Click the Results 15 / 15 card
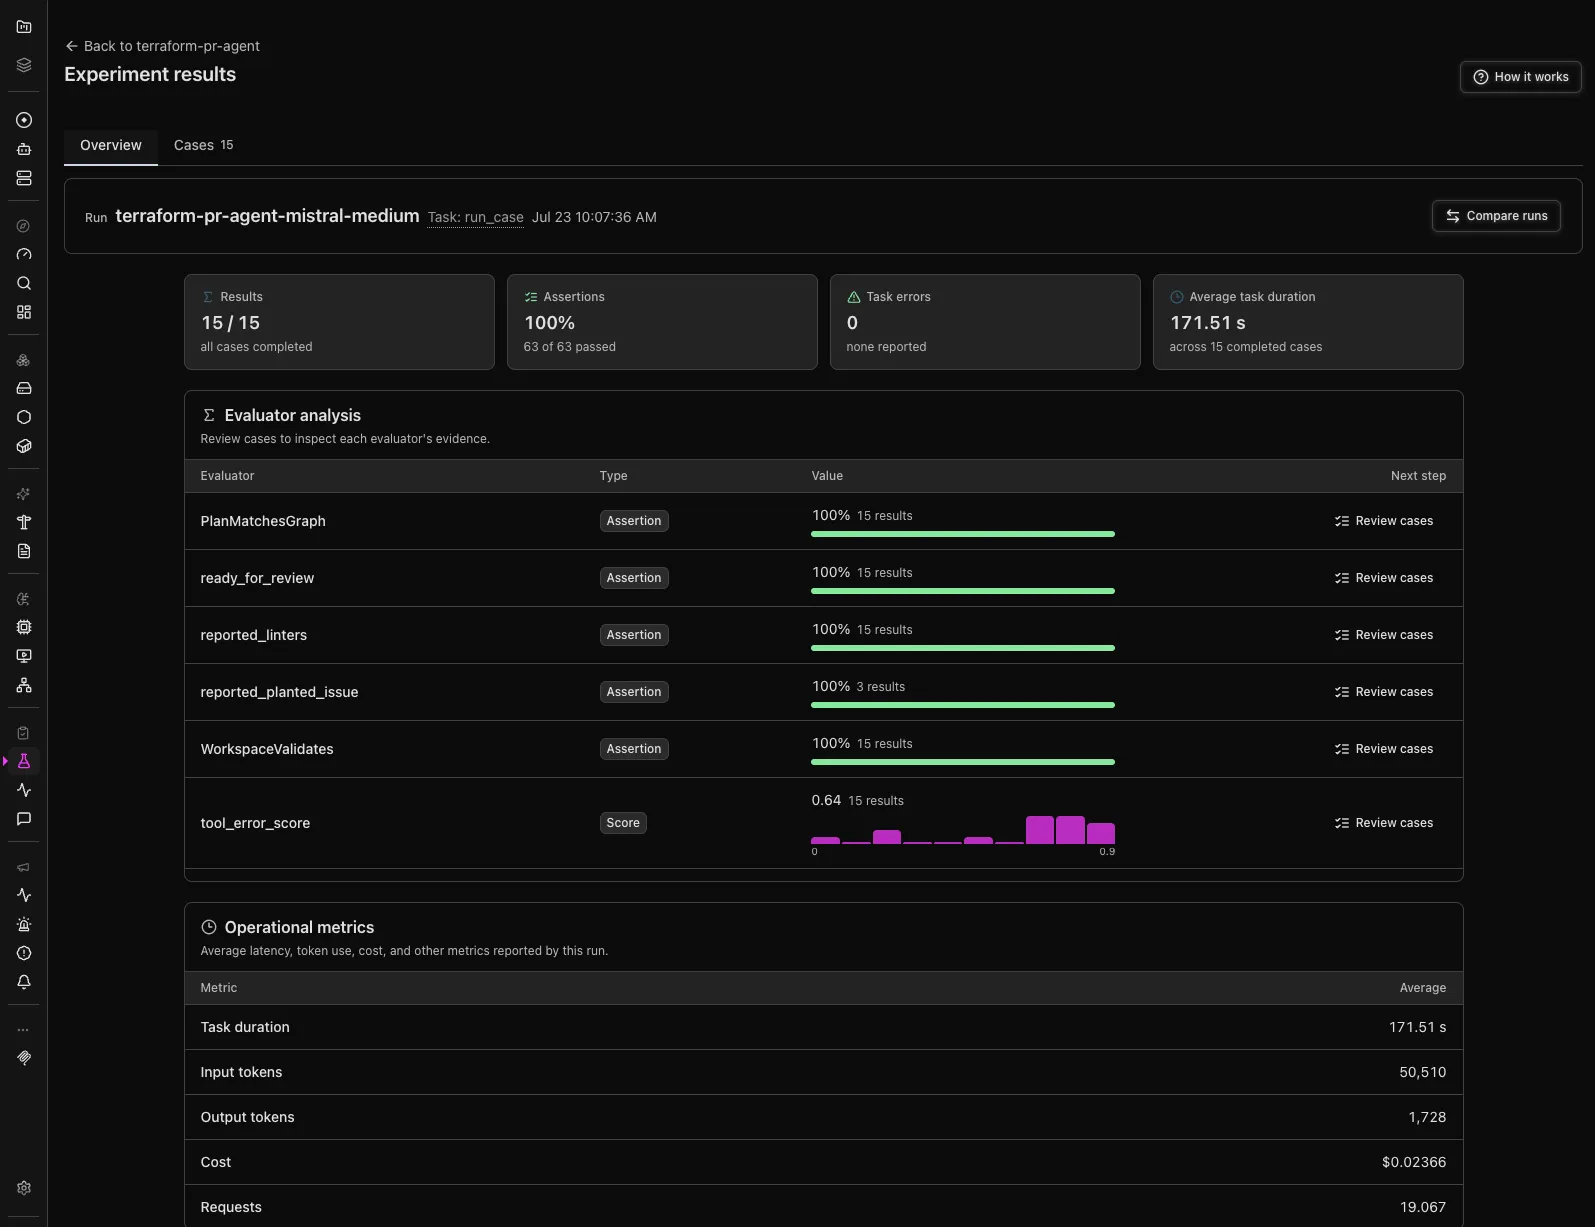The image size is (1595, 1227). tap(339, 322)
